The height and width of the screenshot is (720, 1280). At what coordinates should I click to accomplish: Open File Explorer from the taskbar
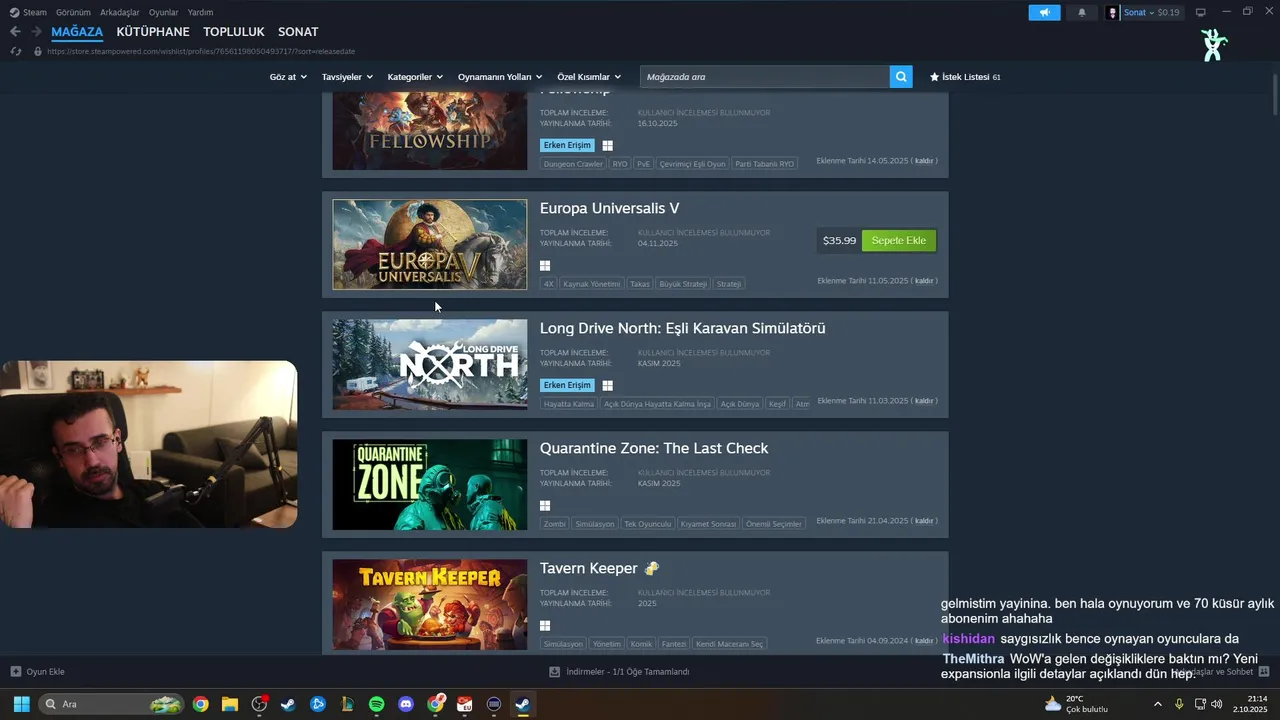click(x=229, y=704)
